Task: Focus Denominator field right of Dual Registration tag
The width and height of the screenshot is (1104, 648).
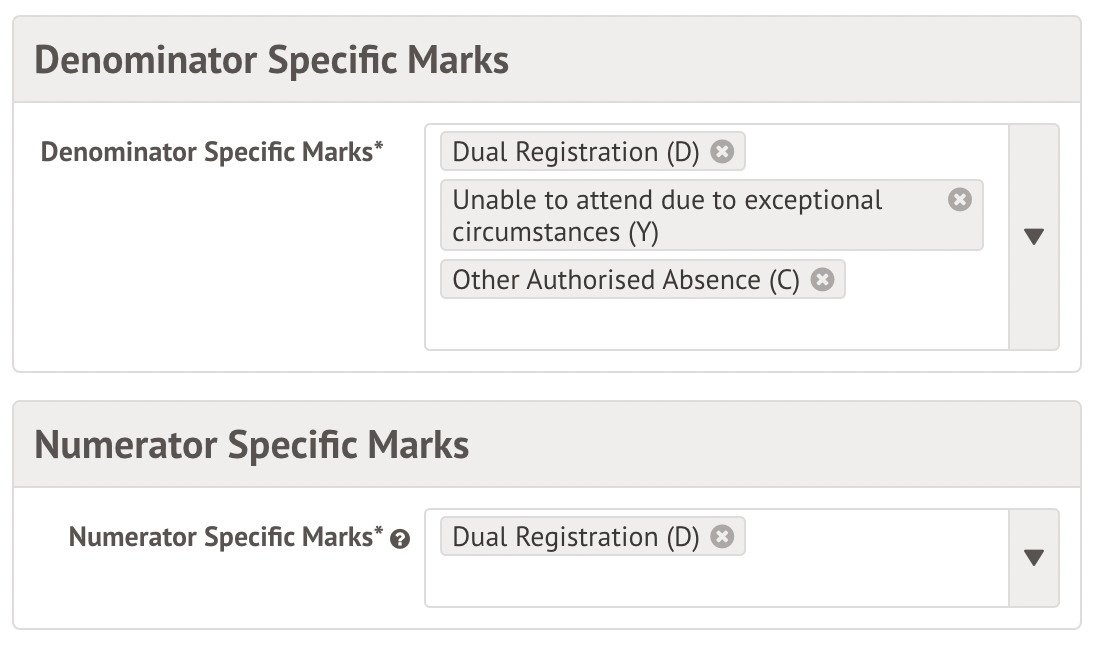Action: [870, 152]
